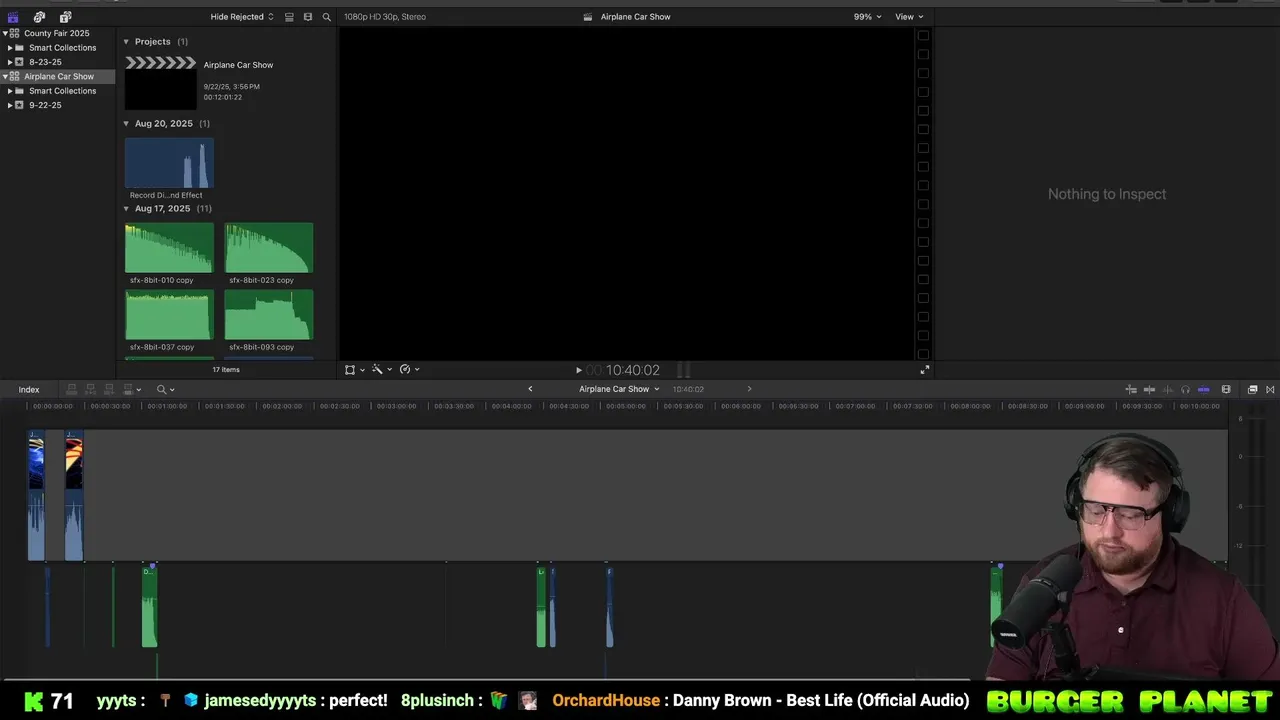Screen dimensions: 1280x720
Task: Collapse the Airplane Car Show library
Action: pos(5,76)
